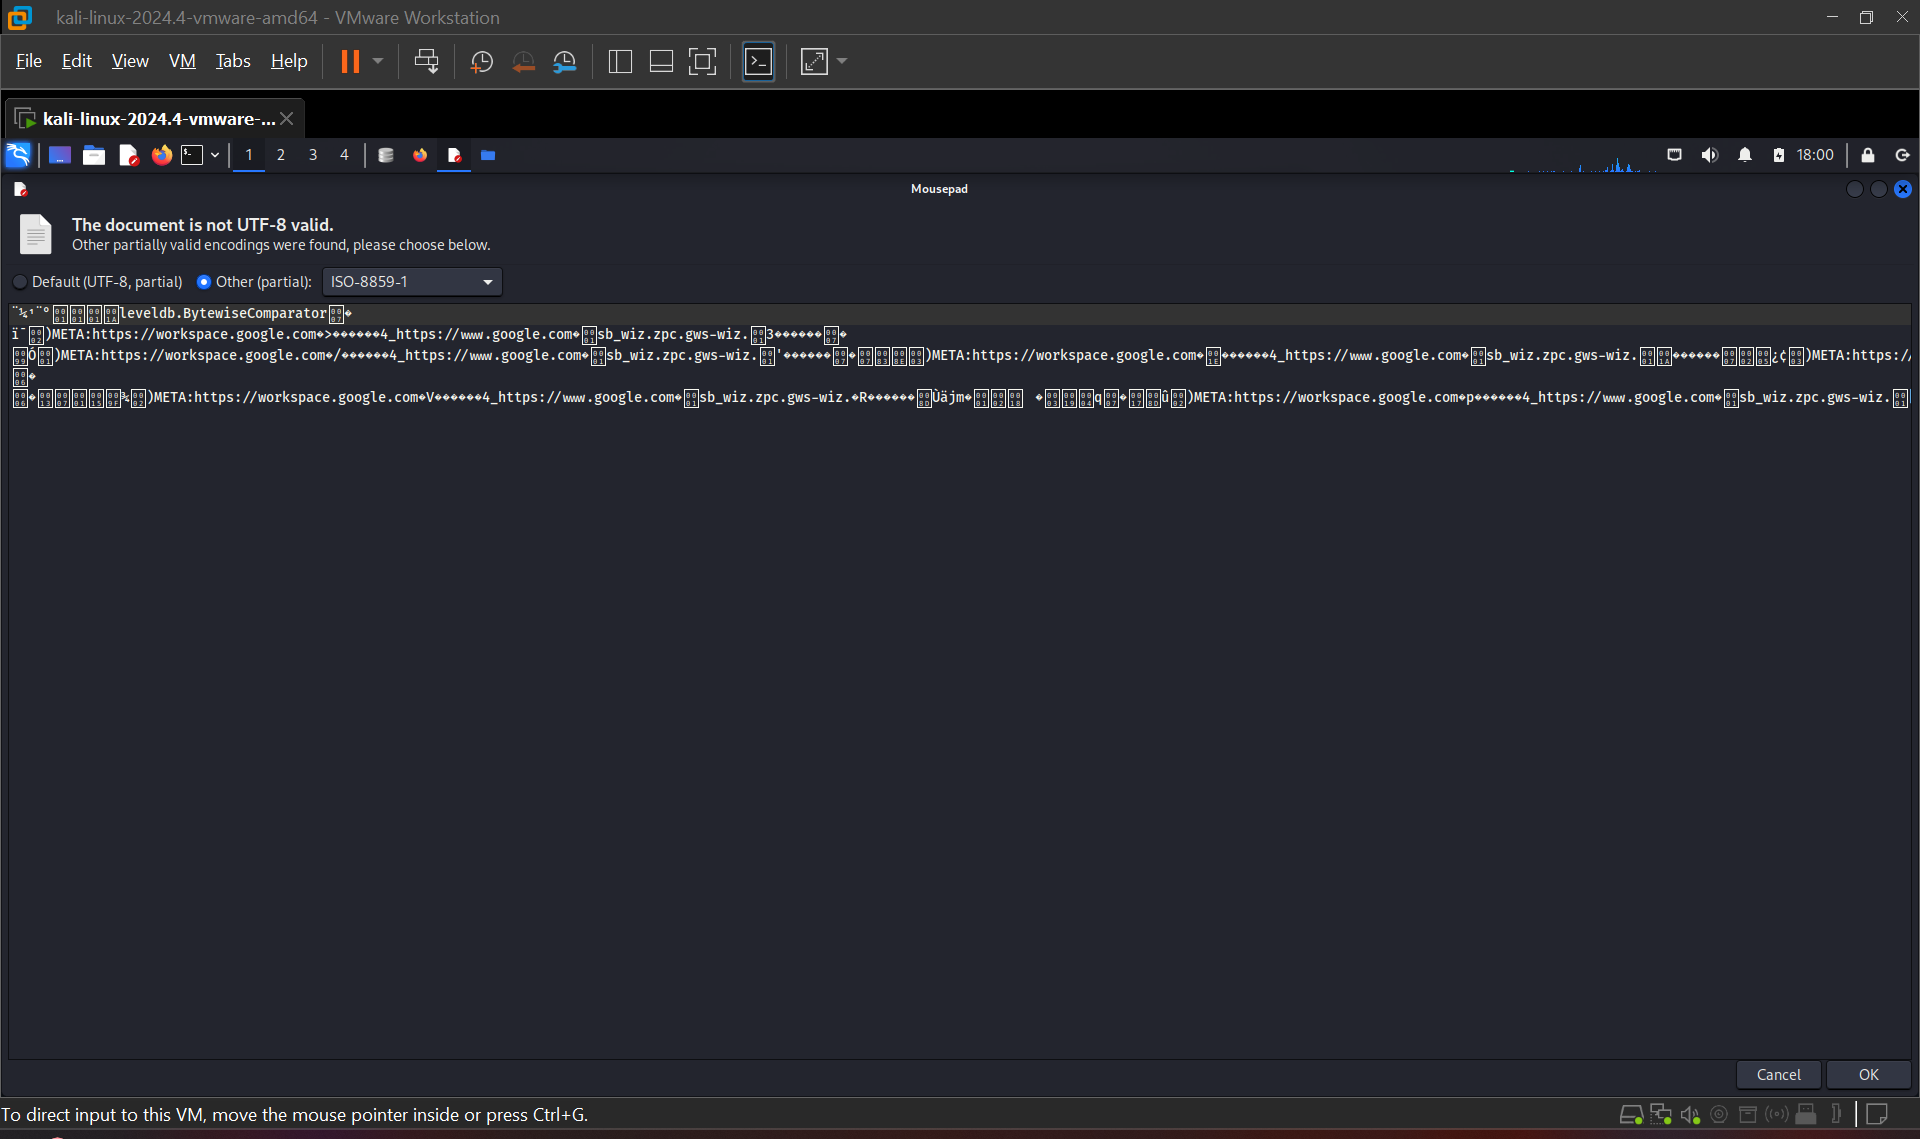The image size is (1920, 1139).
Task: Open the File menu
Action: pyautogui.click(x=29, y=61)
